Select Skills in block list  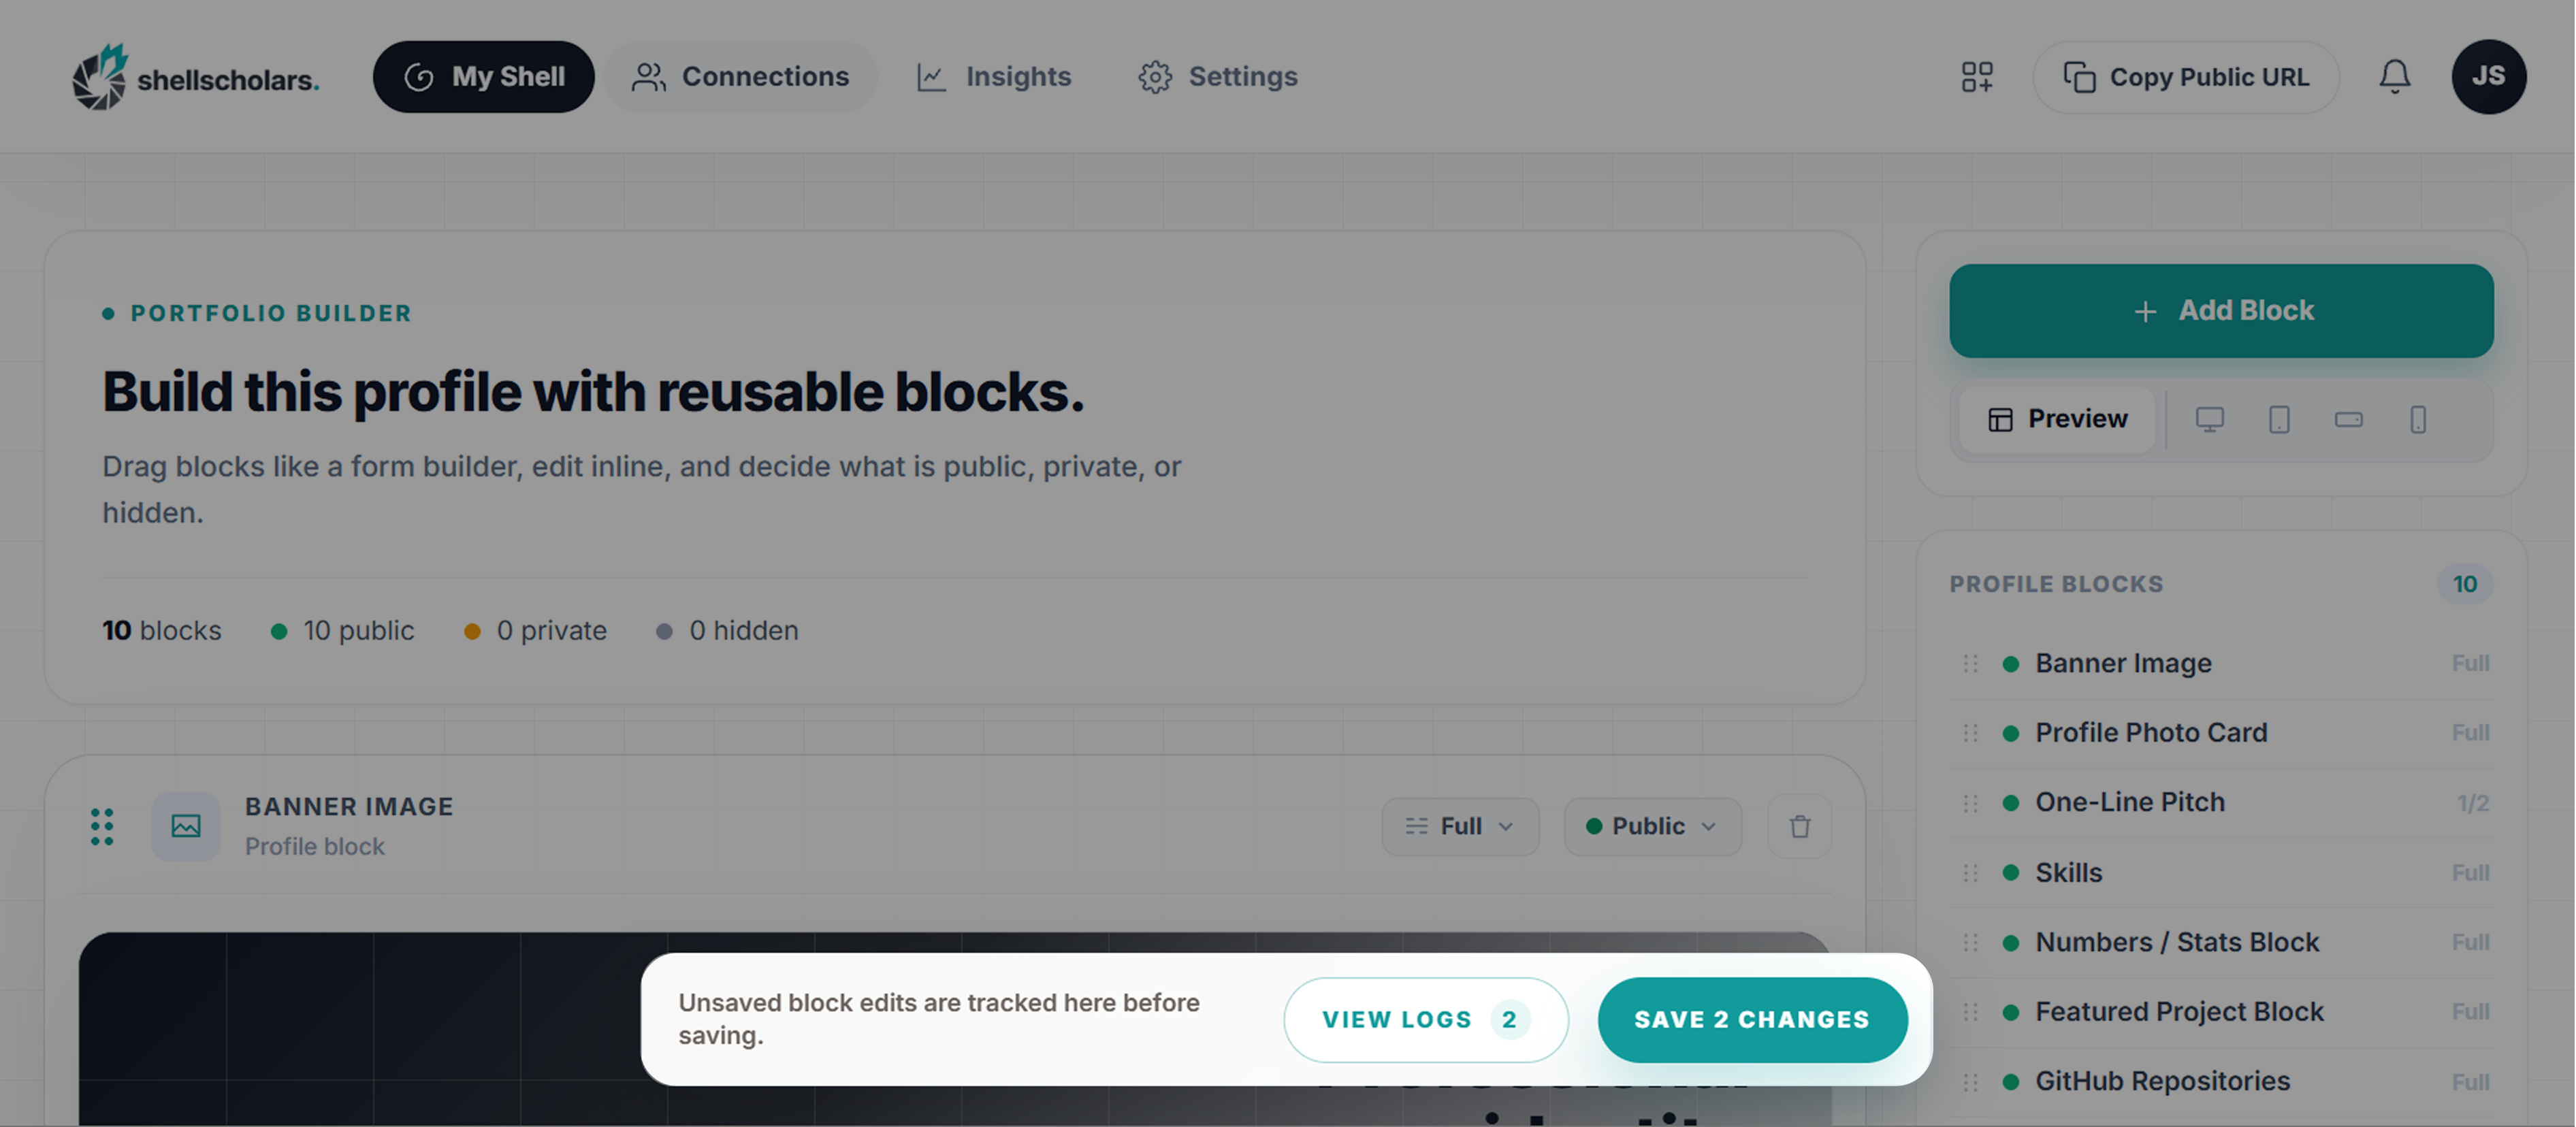click(x=2221, y=873)
